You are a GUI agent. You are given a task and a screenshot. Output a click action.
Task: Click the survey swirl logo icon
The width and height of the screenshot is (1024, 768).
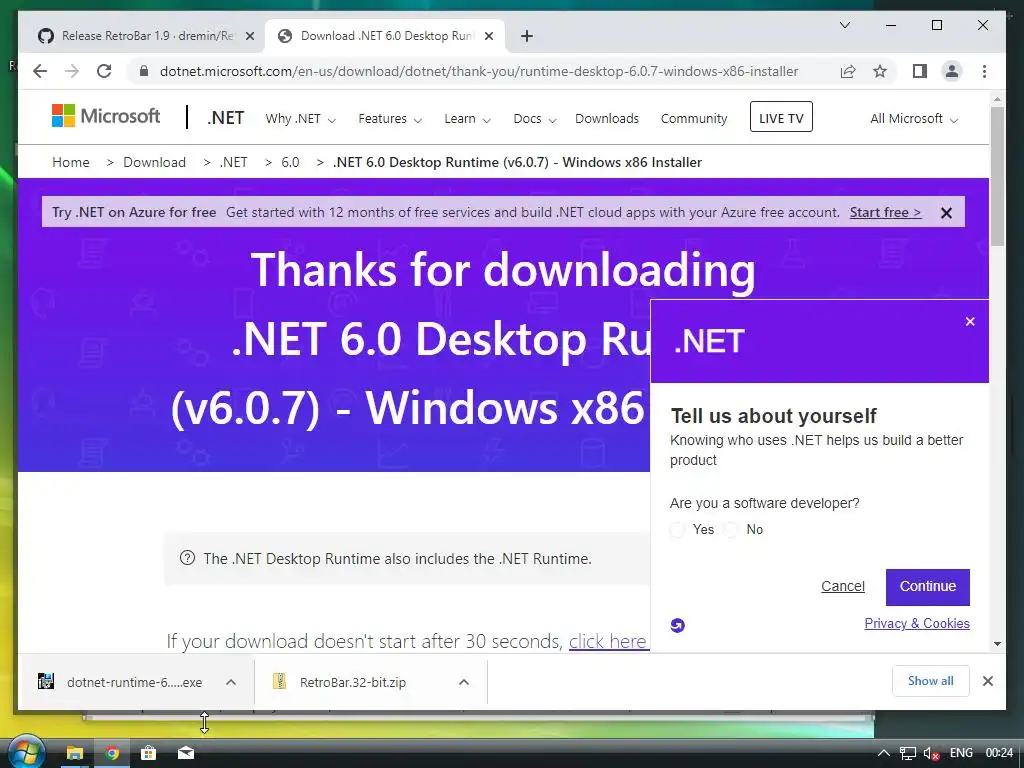678,626
